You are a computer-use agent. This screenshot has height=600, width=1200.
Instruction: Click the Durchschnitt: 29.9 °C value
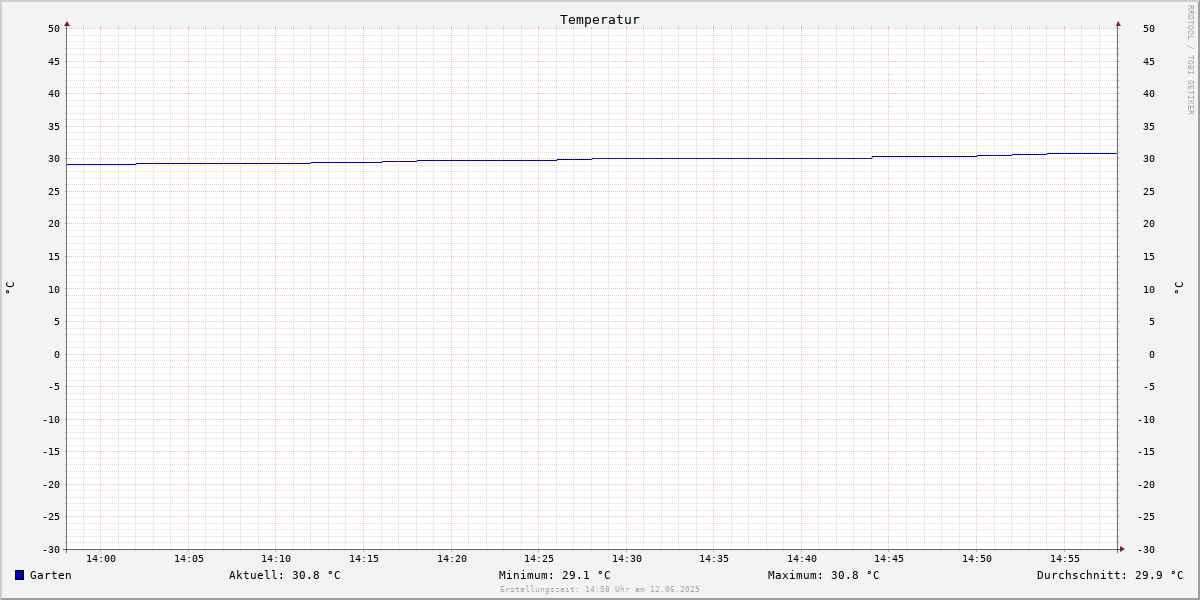pos(1110,575)
